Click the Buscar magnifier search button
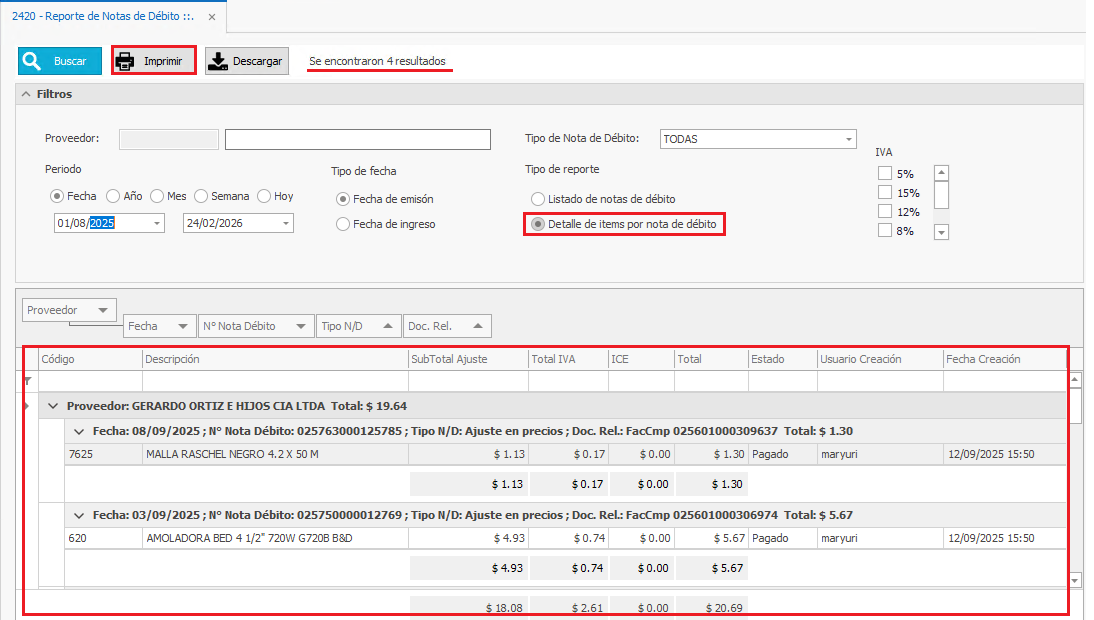The image size is (1094, 620). click(x=60, y=61)
